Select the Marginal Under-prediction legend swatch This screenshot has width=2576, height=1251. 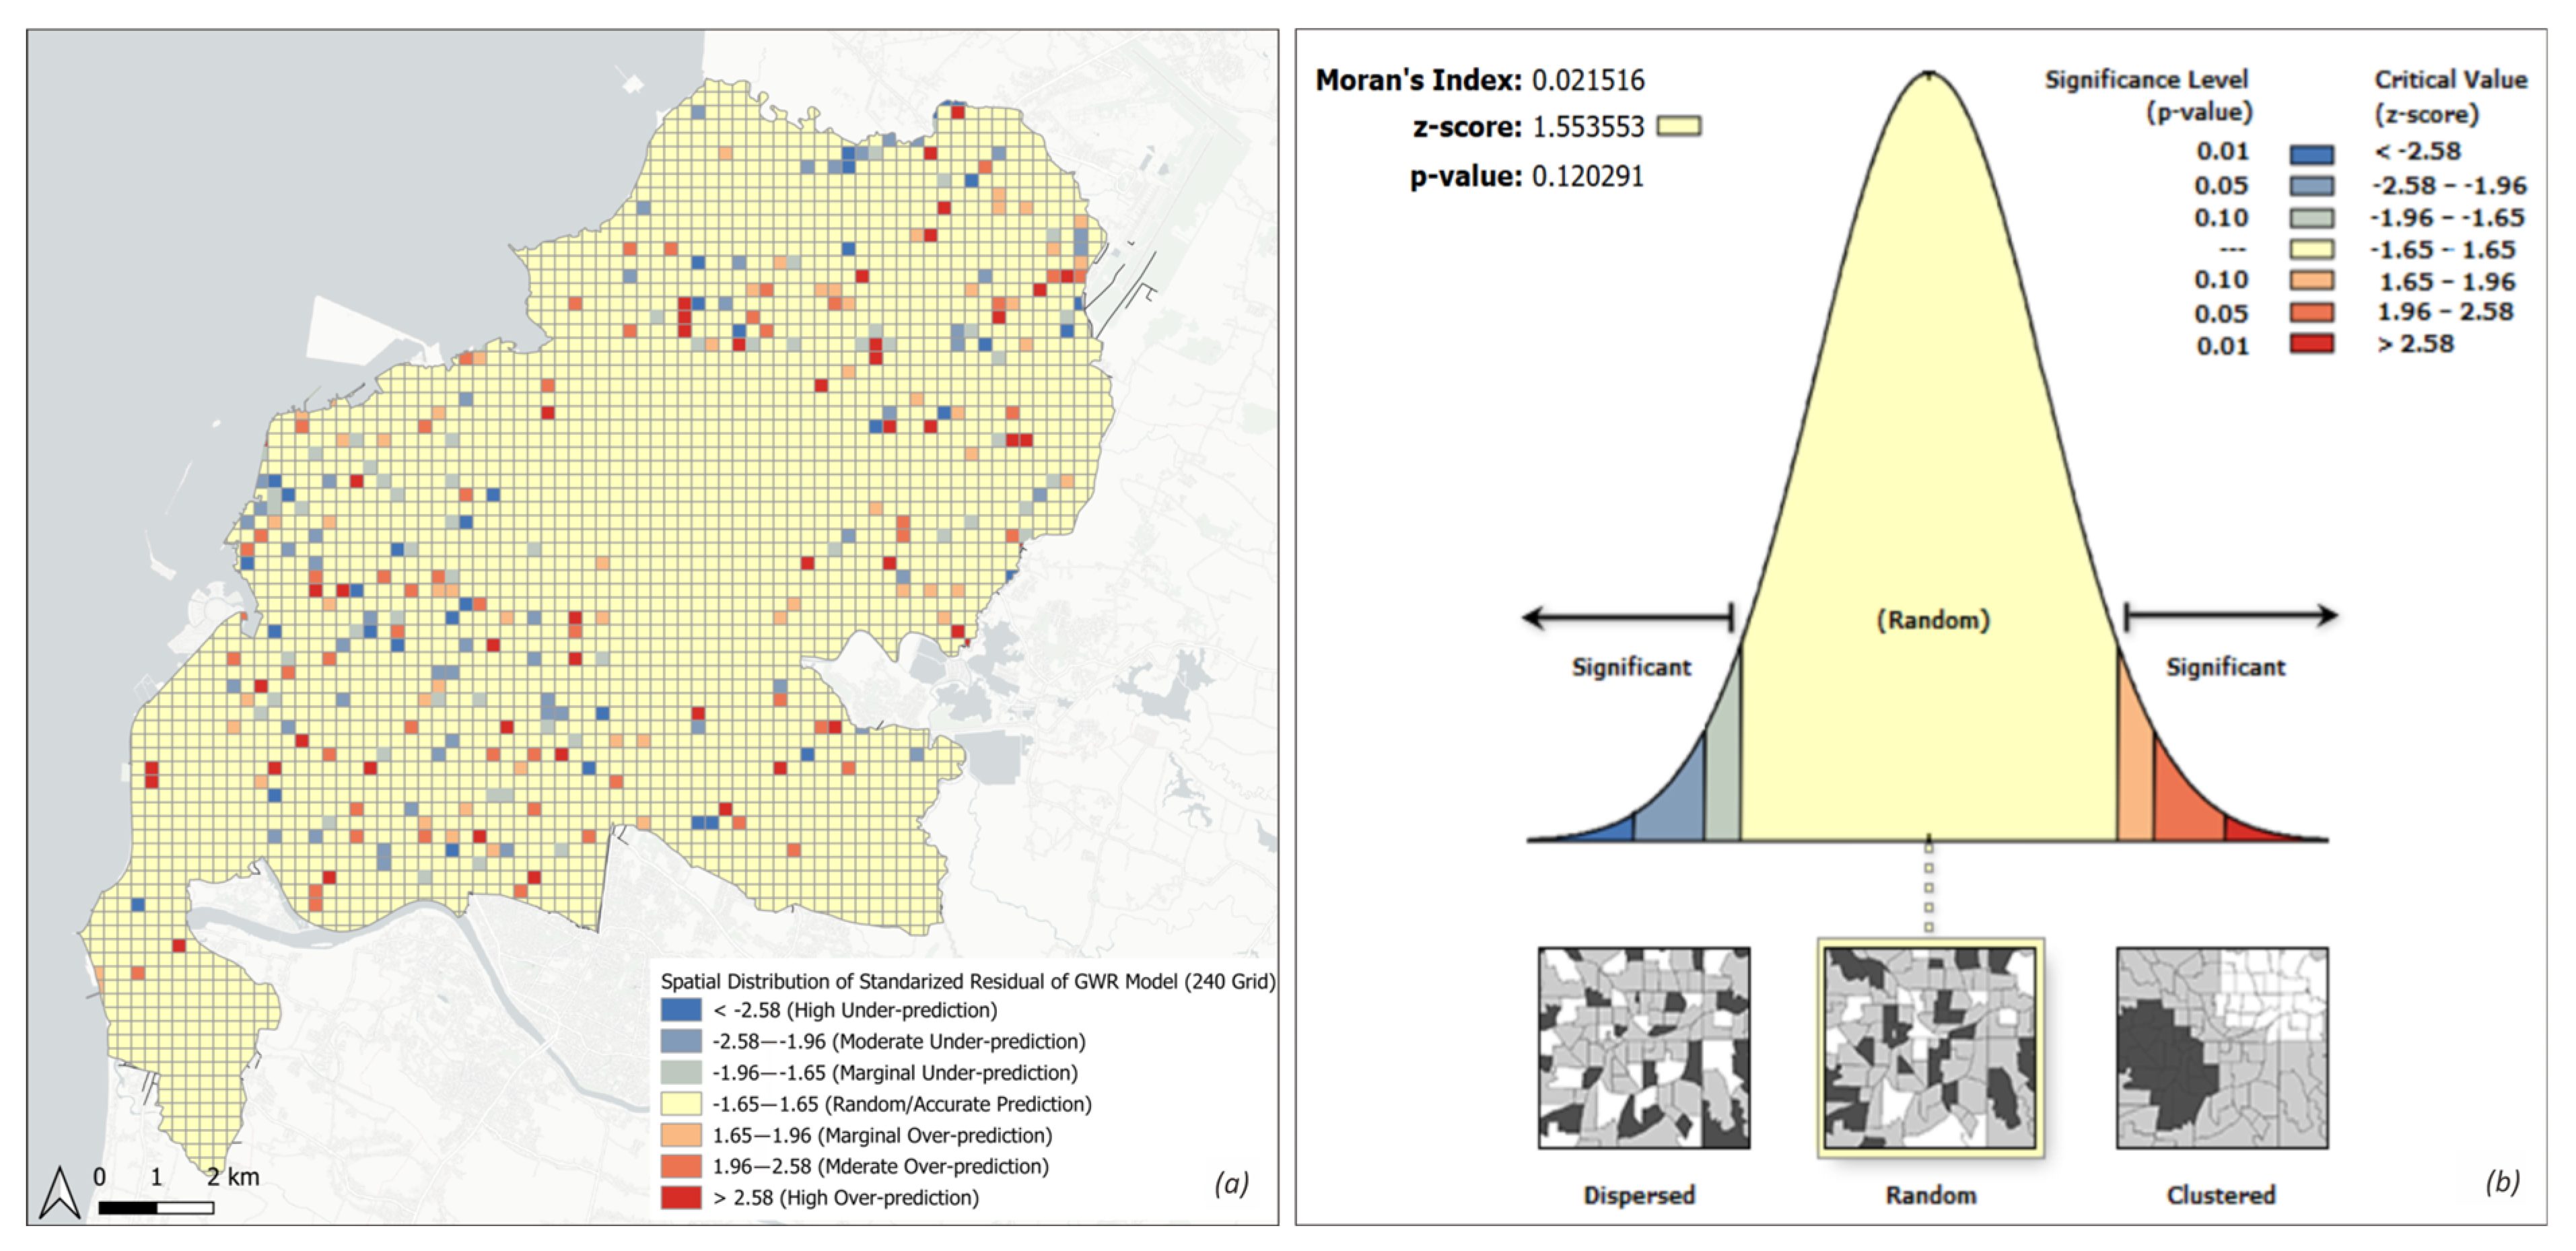click(681, 1073)
